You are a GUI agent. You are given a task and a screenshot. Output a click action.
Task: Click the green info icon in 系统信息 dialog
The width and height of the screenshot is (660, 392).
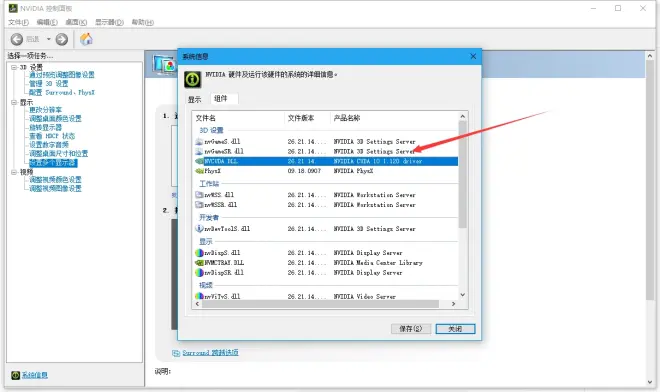coord(193,79)
